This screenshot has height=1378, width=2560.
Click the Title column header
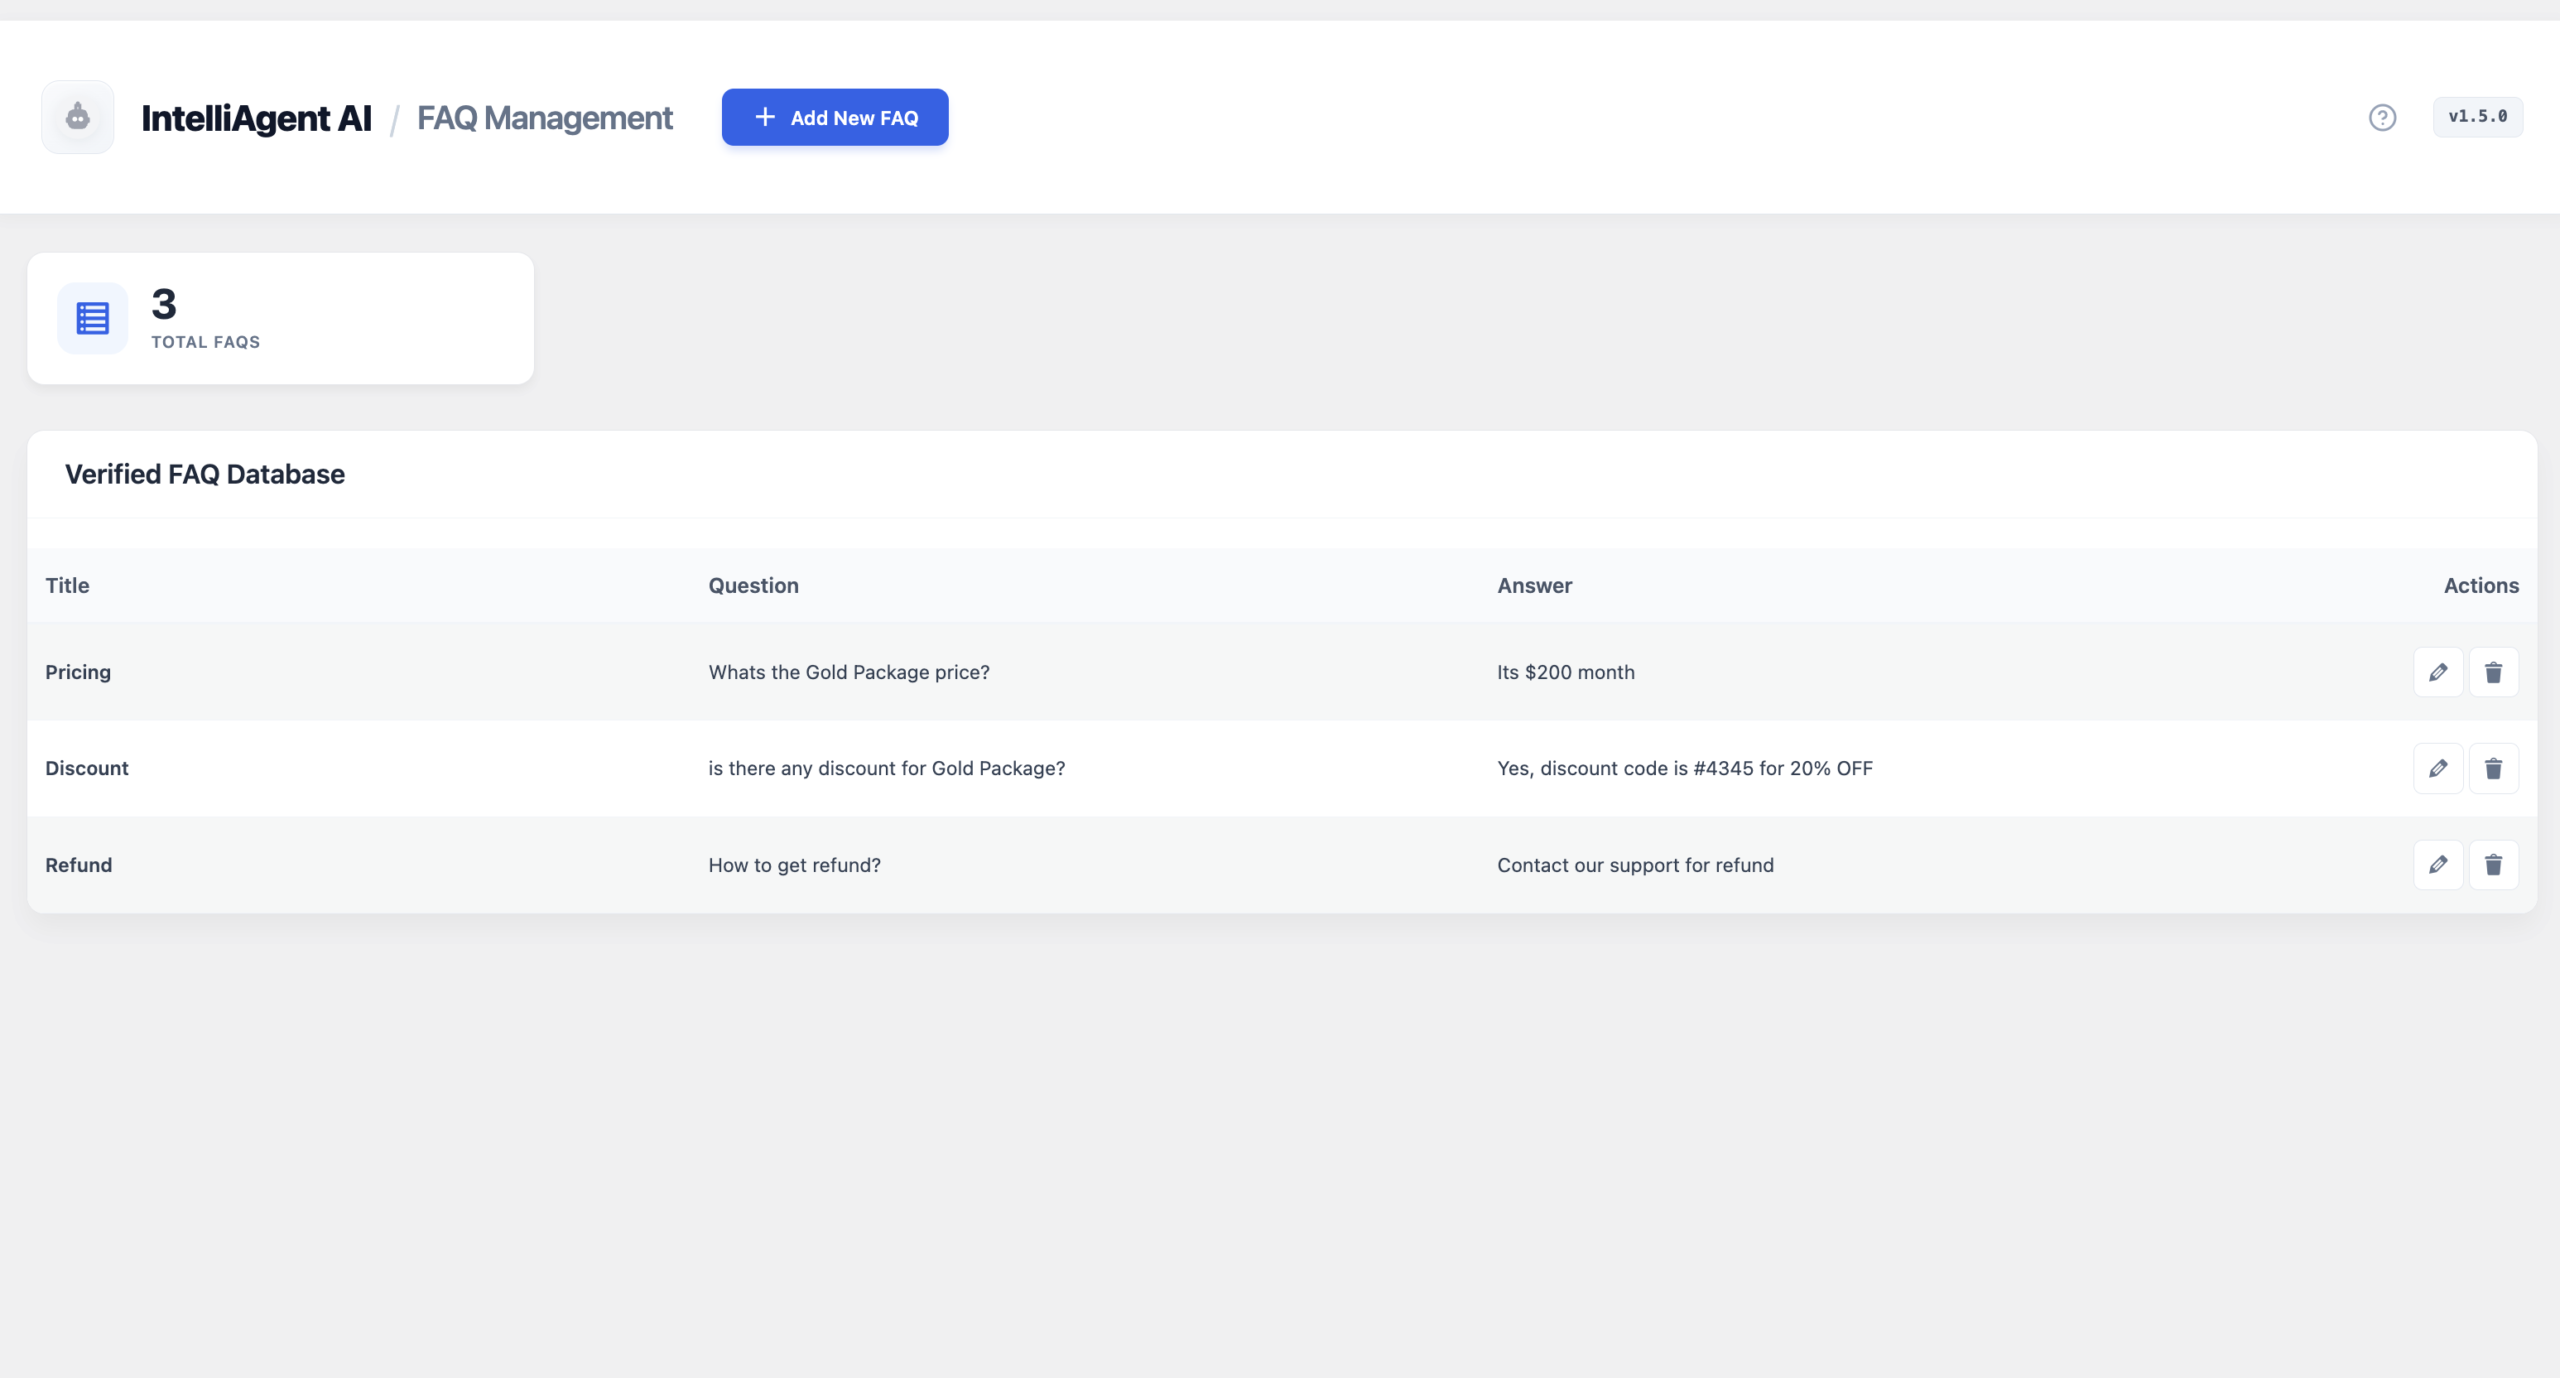pos(67,585)
